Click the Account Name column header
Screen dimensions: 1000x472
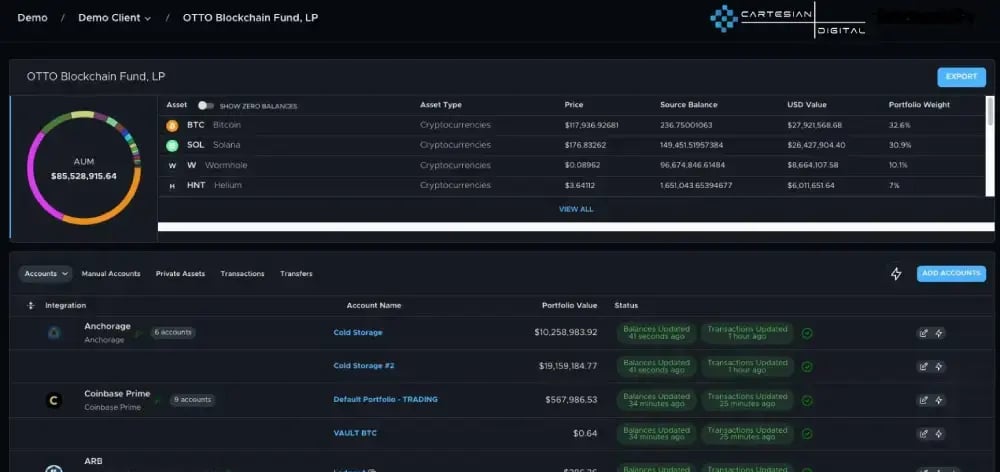pos(374,306)
